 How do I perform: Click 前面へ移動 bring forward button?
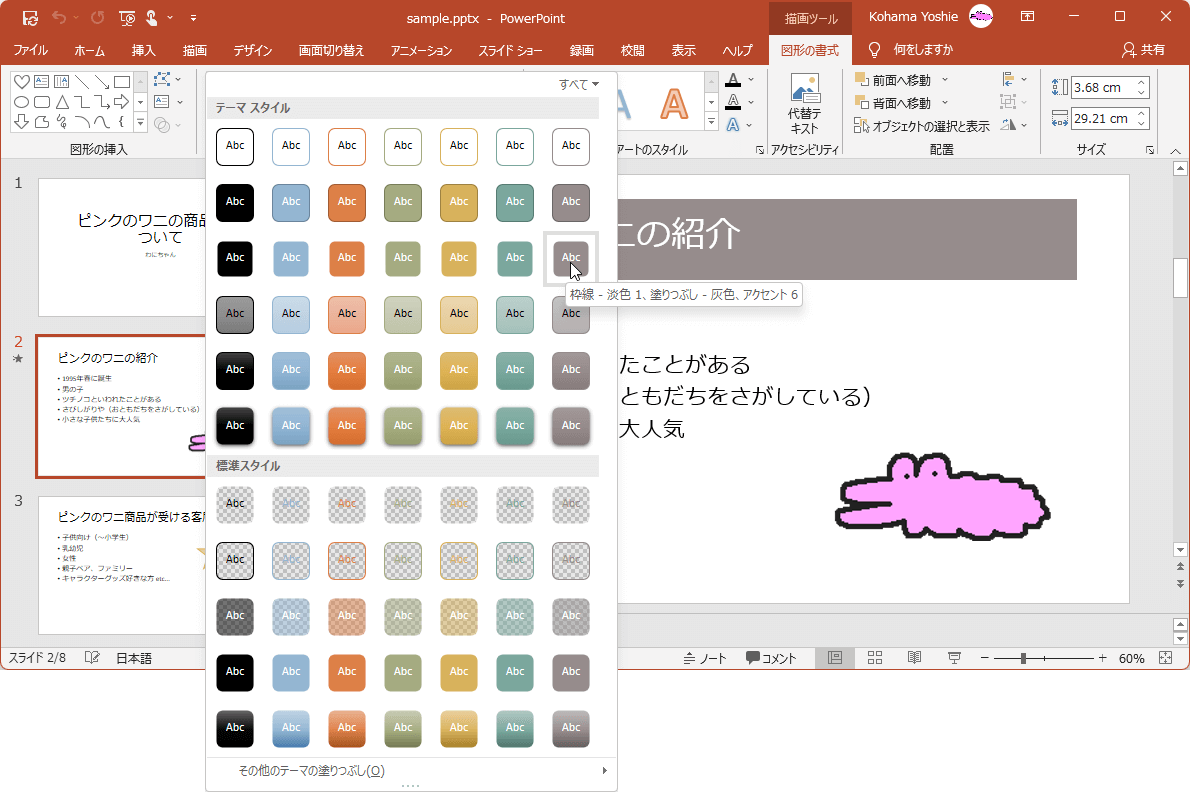click(x=893, y=80)
